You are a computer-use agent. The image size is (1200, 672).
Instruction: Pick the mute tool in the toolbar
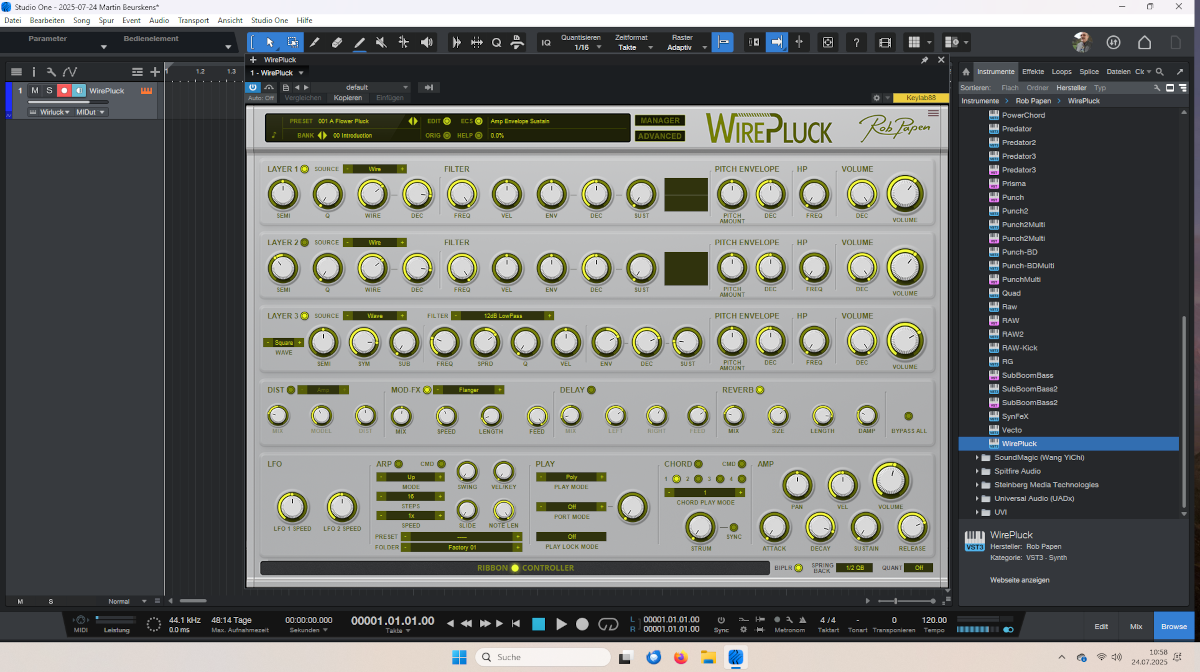tap(382, 42)
